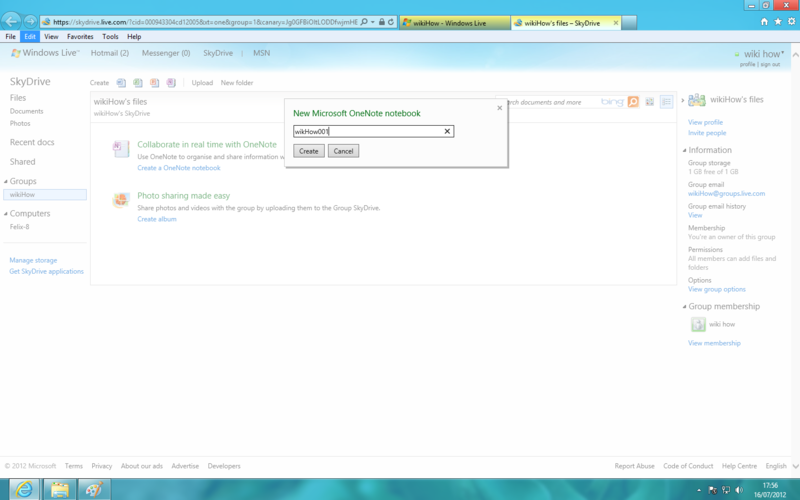800x500 pixels.
Task: Switch to the wikiHow - Windows Live tab
Action: pos(452,22)
